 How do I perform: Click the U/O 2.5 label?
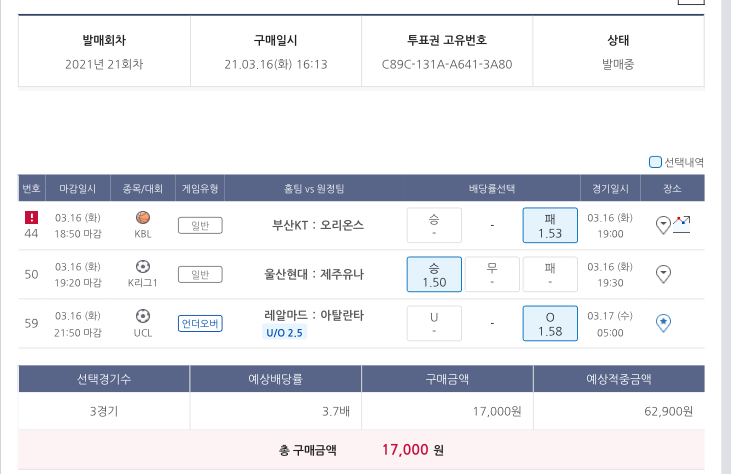pyautogui.click(x=285, y=332)
